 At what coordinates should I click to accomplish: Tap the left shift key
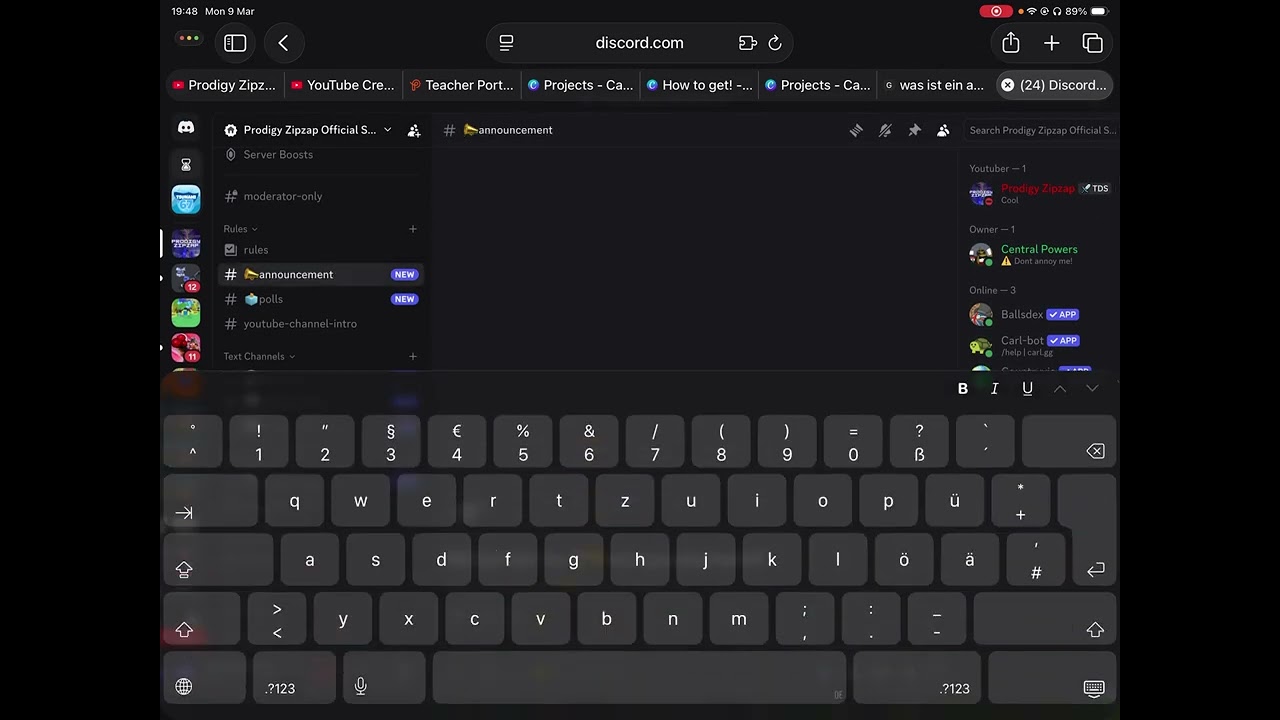pyautogui.click(x=202, y=619)
